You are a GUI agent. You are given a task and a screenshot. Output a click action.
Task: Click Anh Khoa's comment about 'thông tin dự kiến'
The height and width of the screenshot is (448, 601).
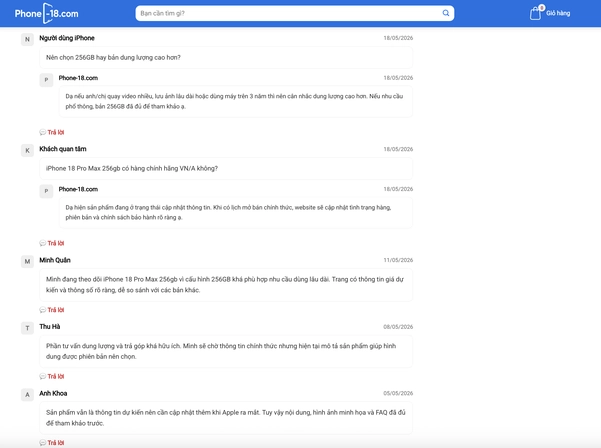pos(226,418)
